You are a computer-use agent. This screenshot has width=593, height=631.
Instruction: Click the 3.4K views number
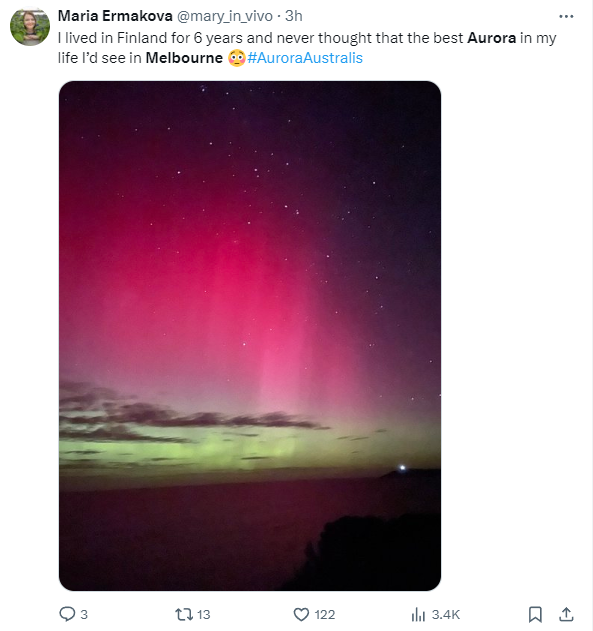coord(445,615)
